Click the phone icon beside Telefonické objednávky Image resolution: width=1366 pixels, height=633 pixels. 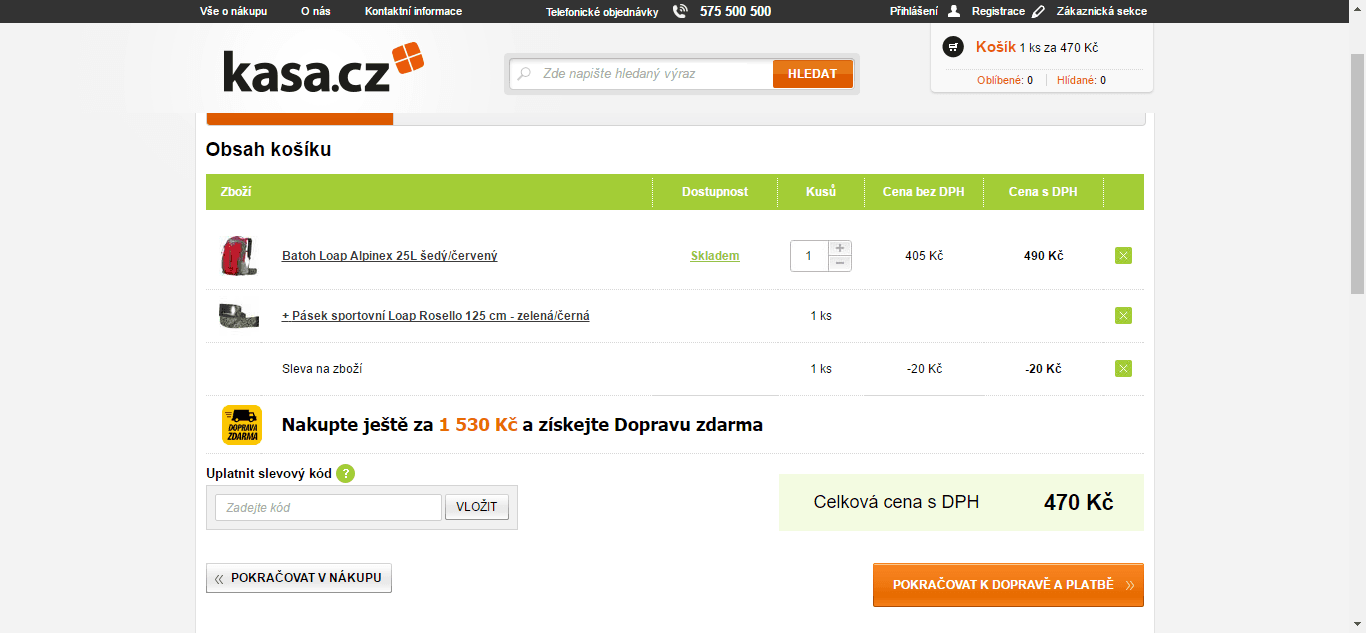(x=681, y=12)
